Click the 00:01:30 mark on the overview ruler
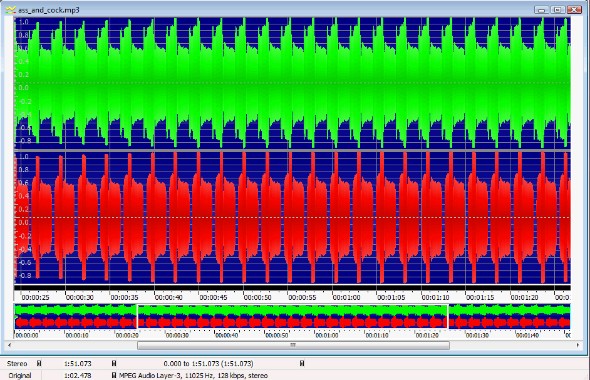 (477, 335)
